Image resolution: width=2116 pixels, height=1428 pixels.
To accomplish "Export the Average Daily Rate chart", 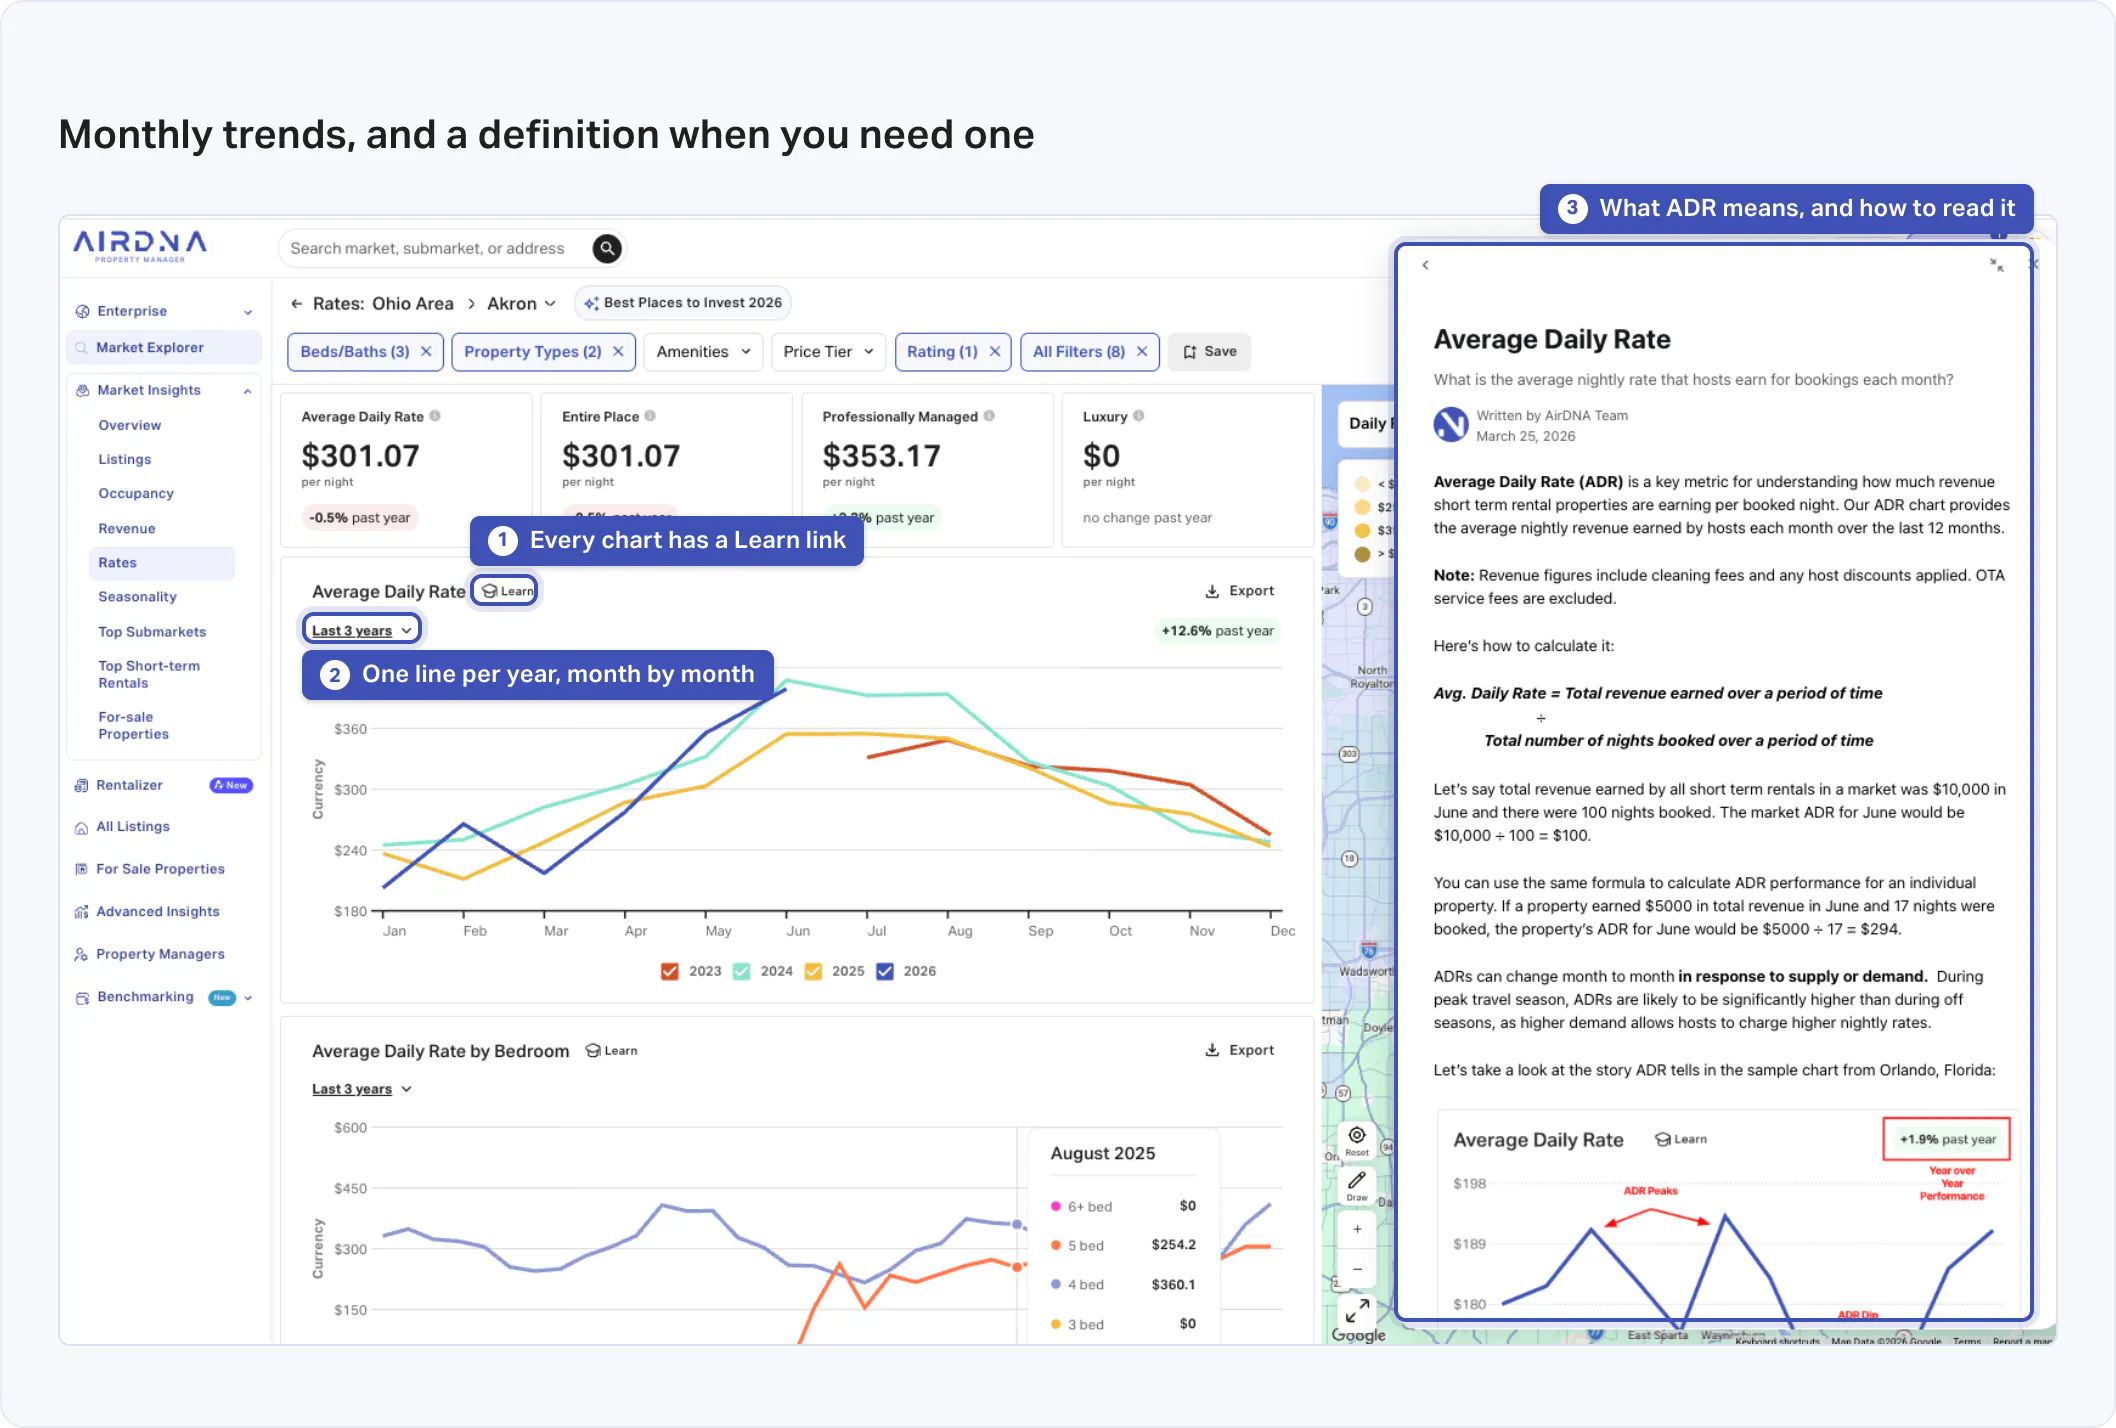I will (1240, 591).
